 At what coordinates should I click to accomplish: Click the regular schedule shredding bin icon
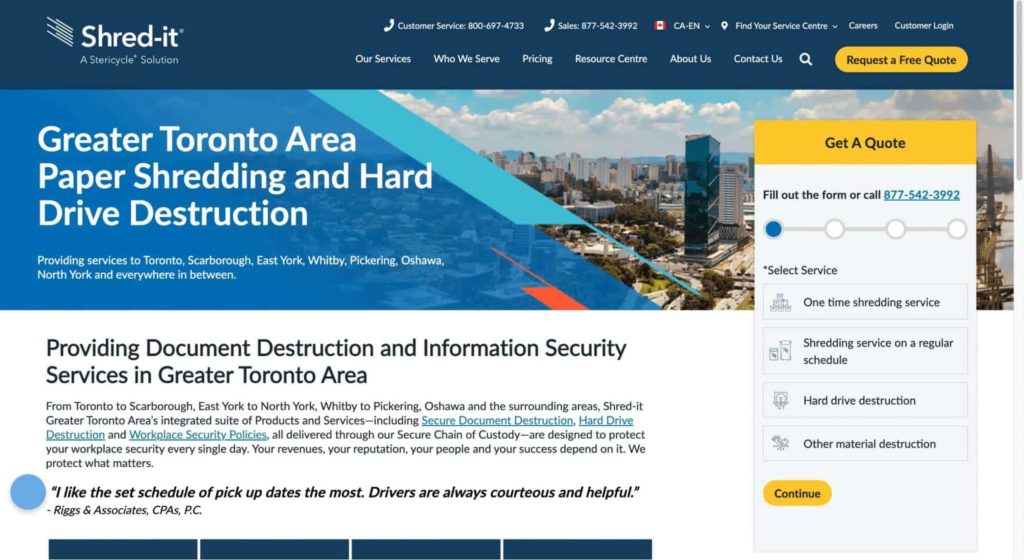(780, 350)
